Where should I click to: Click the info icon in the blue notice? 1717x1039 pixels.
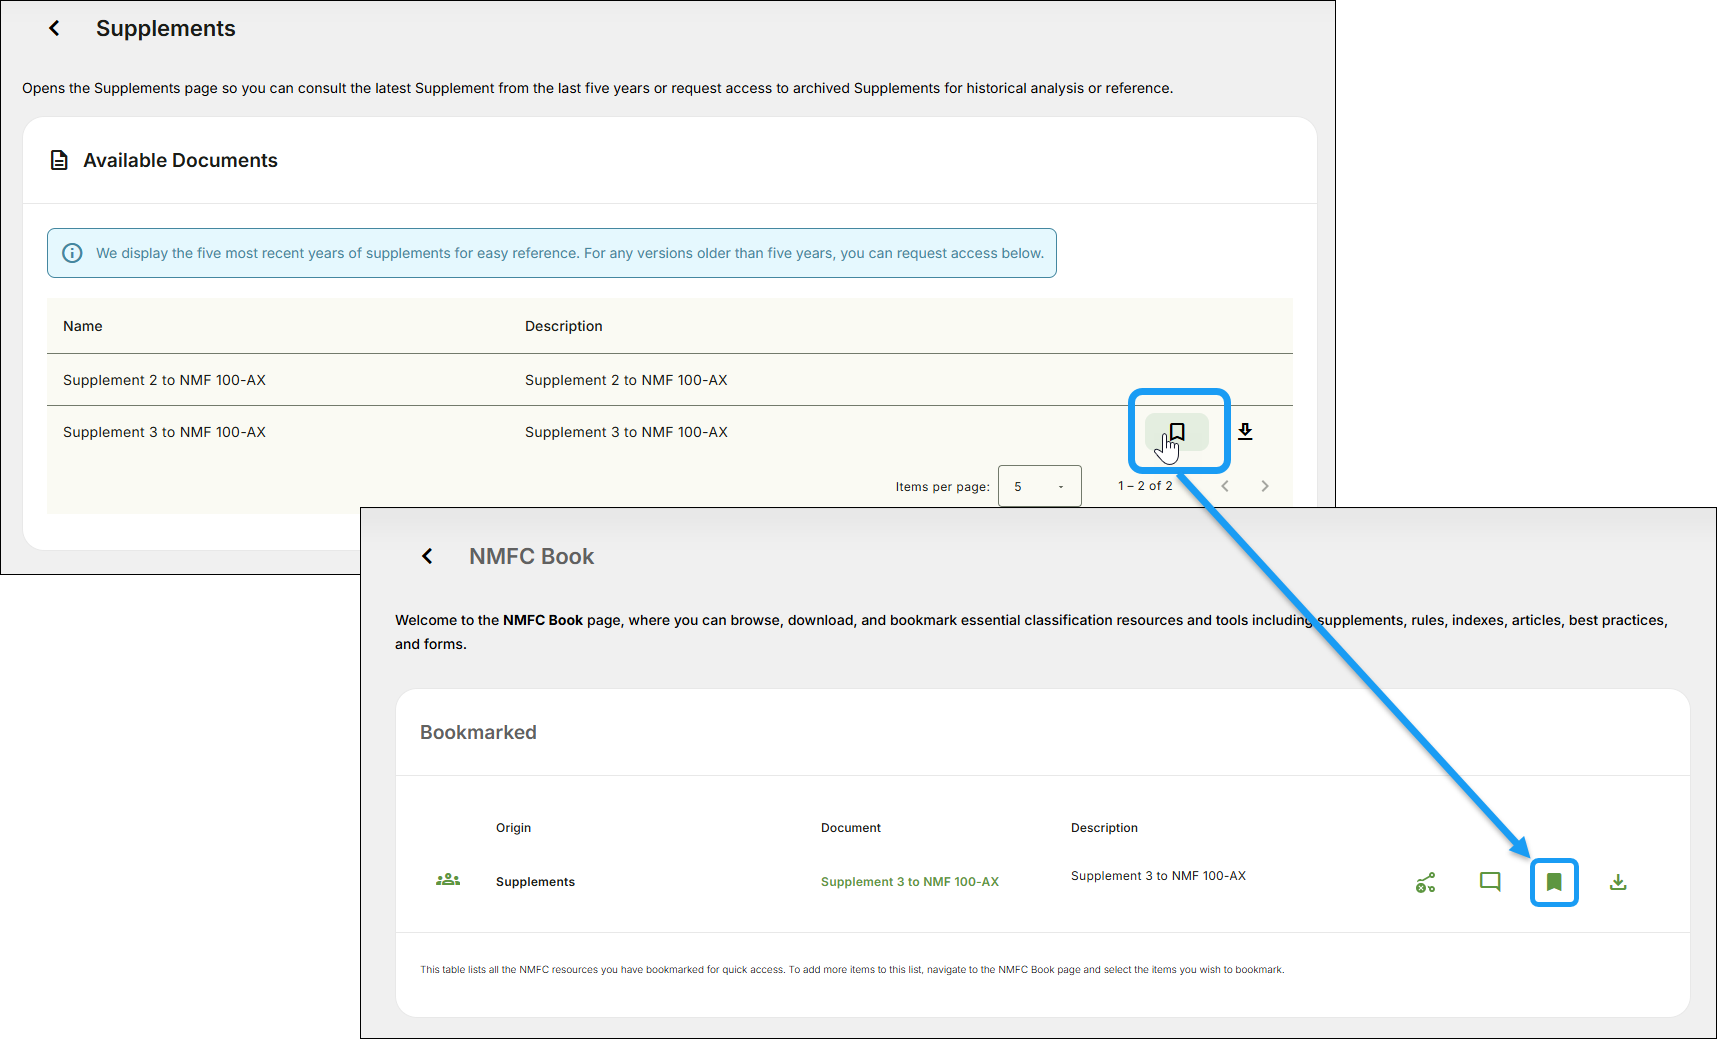(72, 253)
